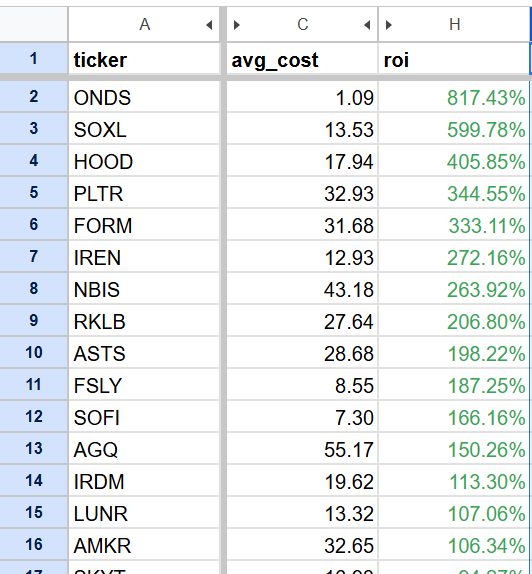Screen dimensions: 532x574
Task: Expand hidden columns after column A
Action: [209, 25]
